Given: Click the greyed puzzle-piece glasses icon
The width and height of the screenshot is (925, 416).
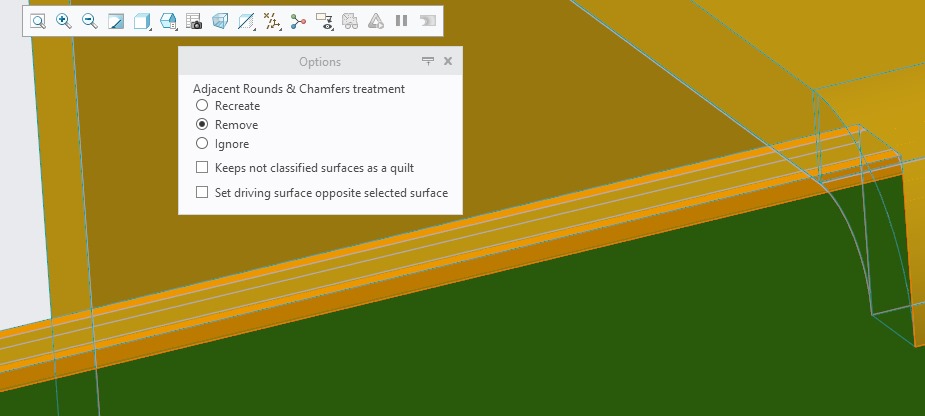Looking at the screenshot, I should click(x=350, y=22).
